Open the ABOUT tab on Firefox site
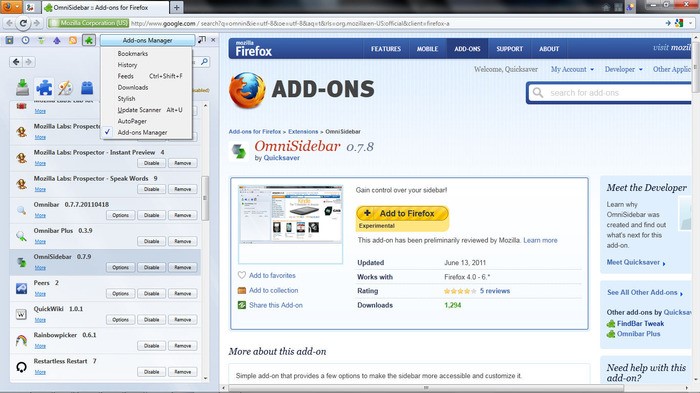 tap(549, 49)
